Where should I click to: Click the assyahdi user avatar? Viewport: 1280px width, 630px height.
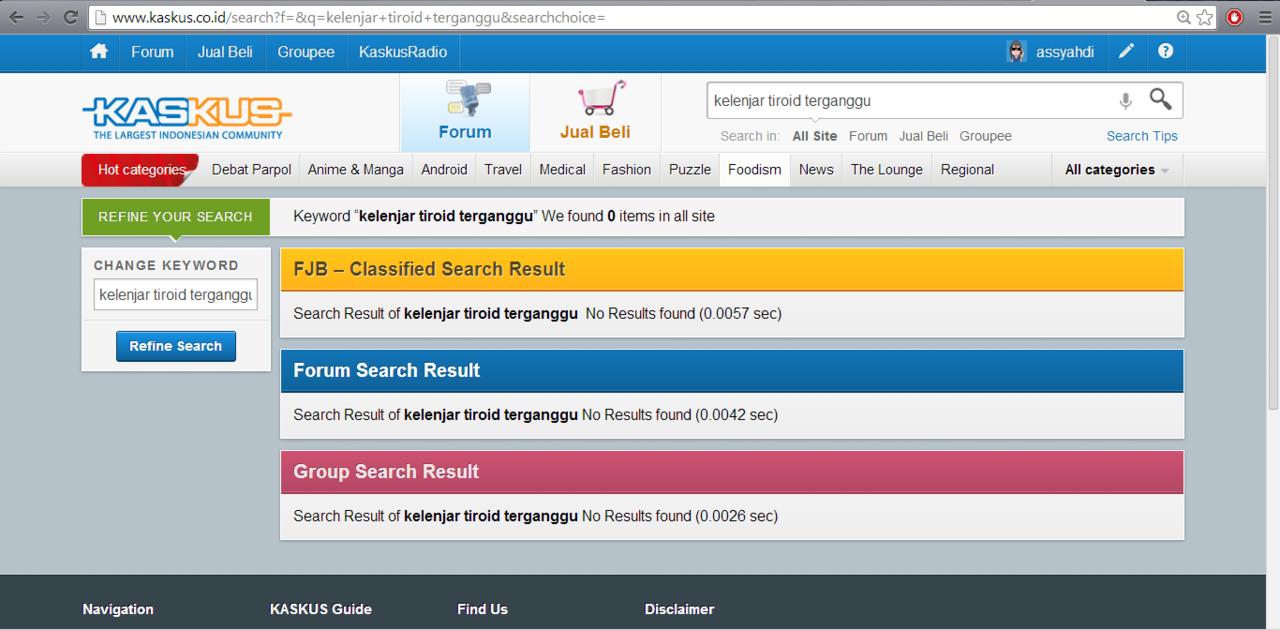click(1017, 52)
